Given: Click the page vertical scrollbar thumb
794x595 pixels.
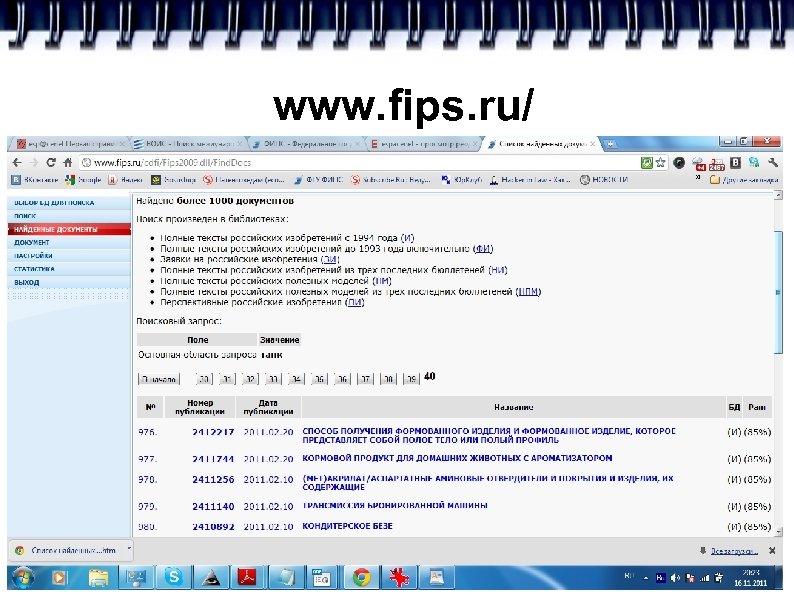Looking at the screenshot, I should (778, 292).
